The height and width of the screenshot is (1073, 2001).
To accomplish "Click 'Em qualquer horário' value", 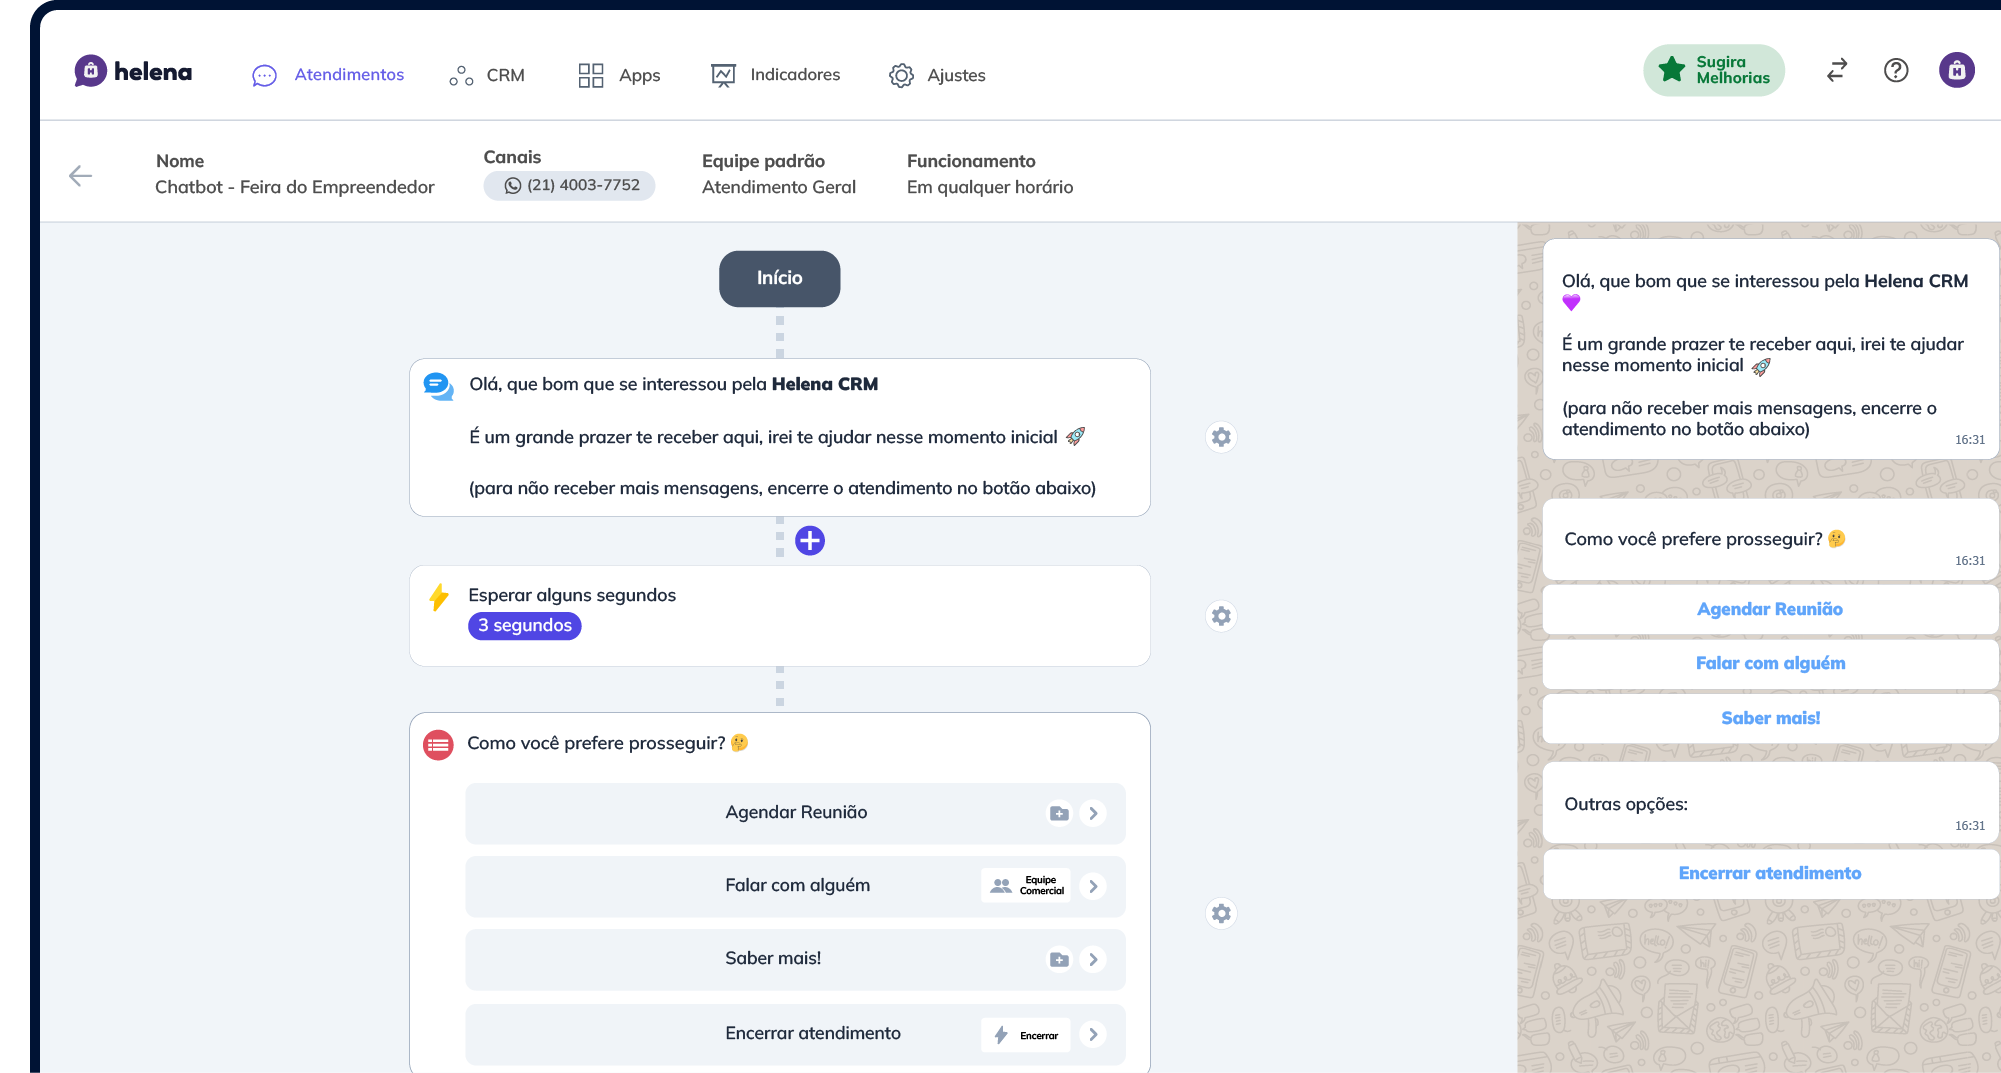I will (x=990, y=187).
